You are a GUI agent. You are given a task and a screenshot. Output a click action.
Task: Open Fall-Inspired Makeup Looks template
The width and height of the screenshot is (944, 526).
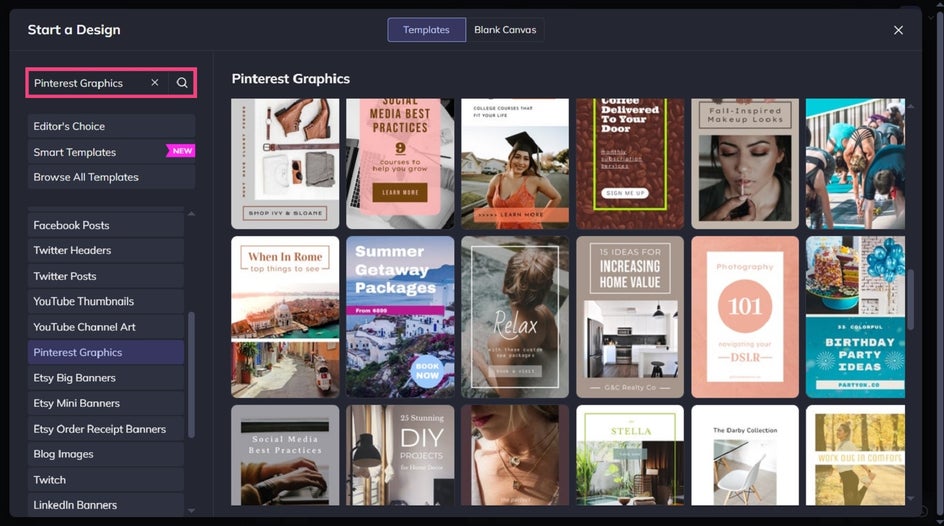[745, 164]
